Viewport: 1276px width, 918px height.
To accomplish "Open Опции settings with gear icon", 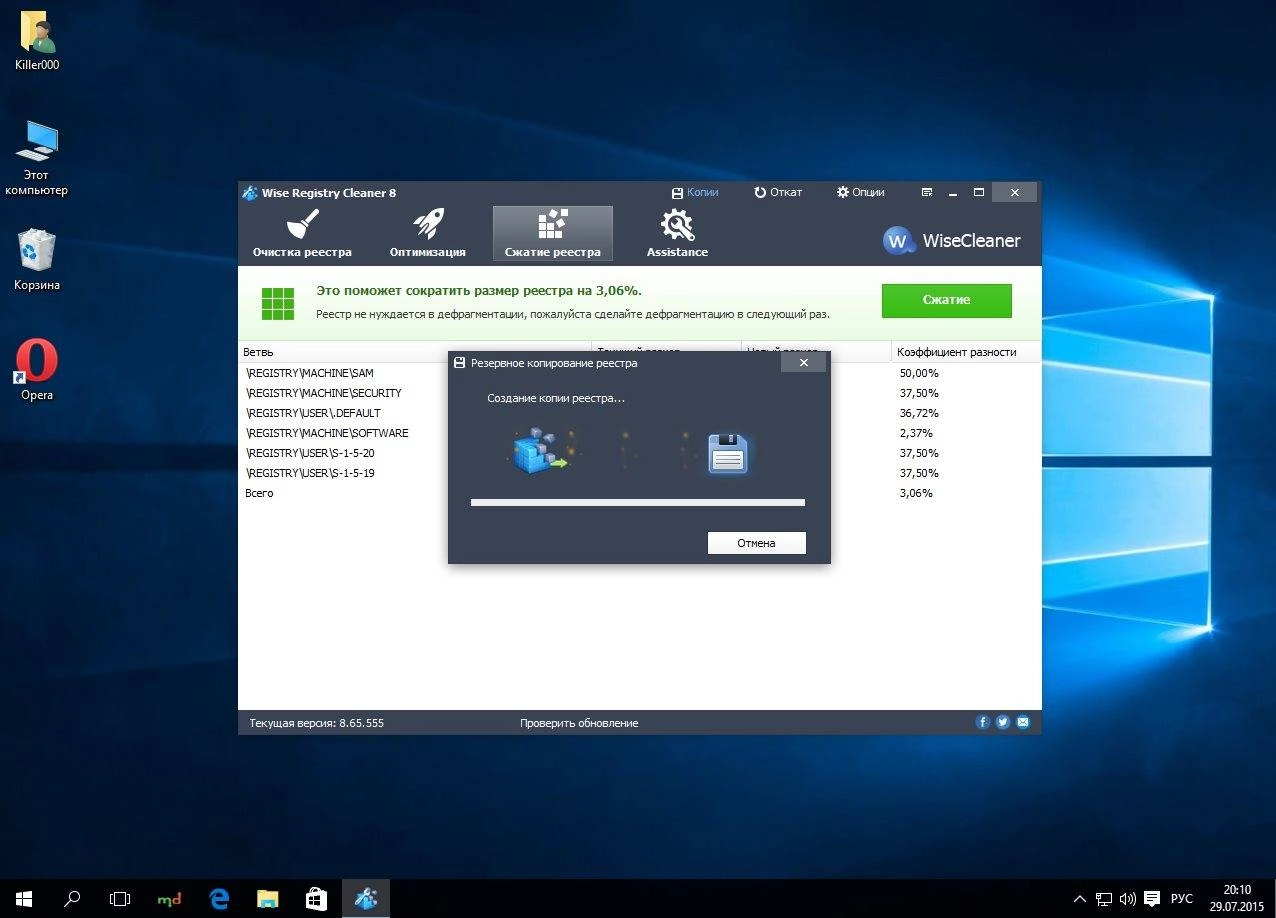I will [x=861, y=192].
